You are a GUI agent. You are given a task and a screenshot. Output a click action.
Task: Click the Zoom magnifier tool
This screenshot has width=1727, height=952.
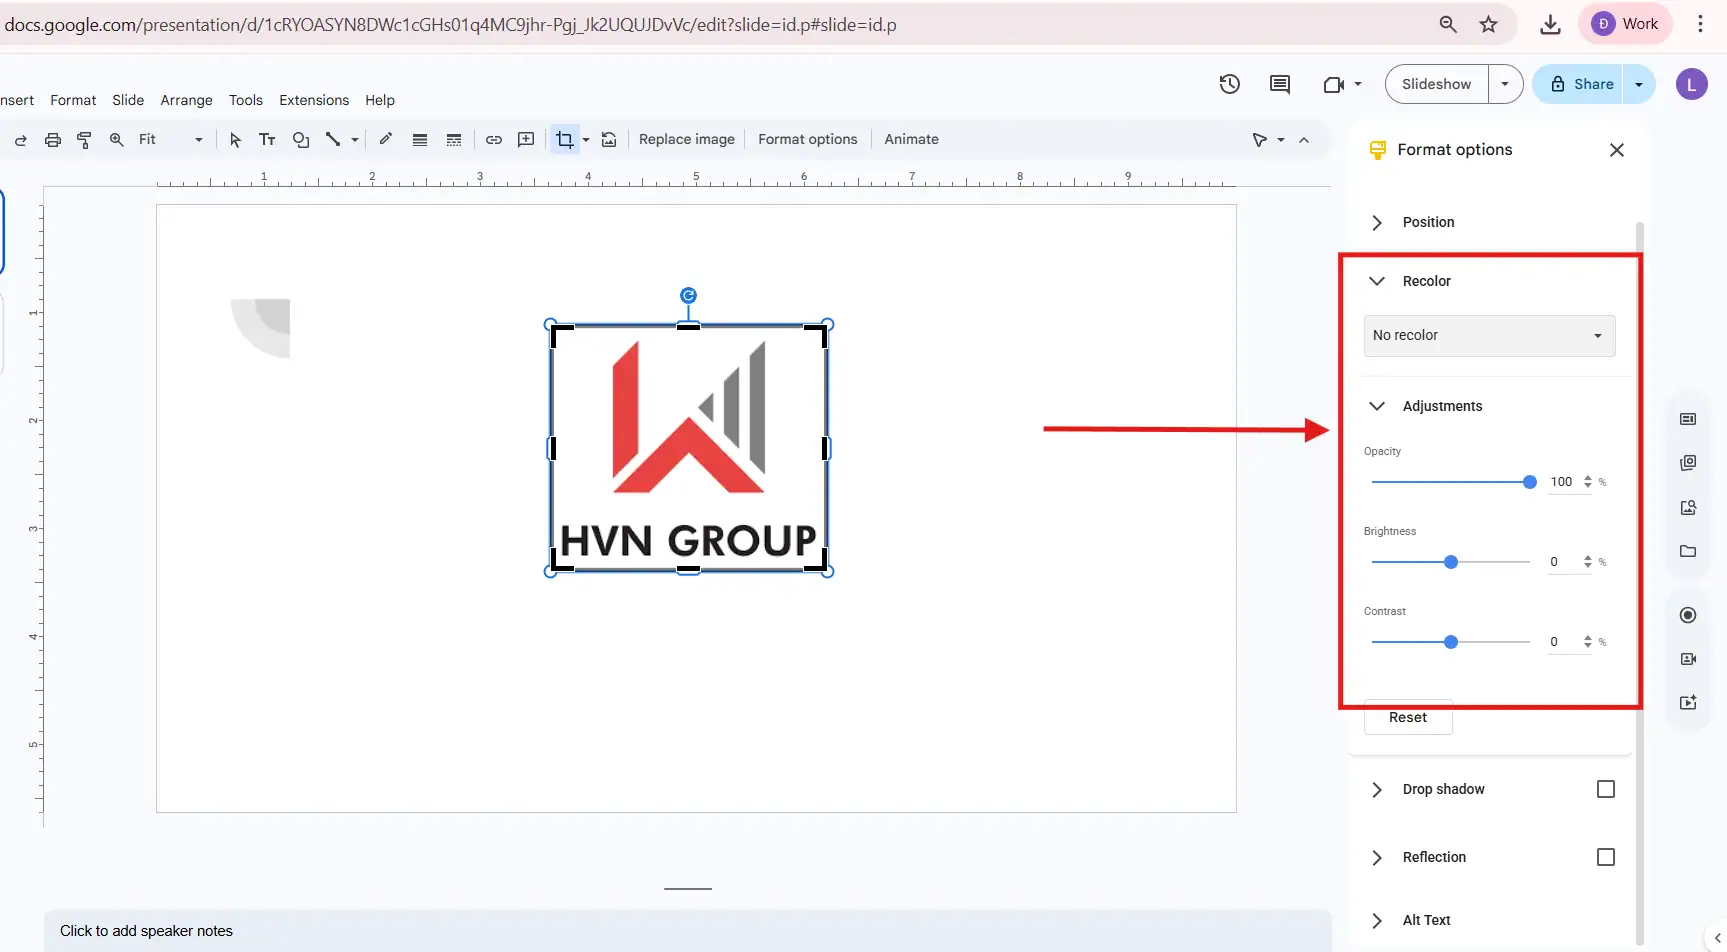tap(117, 140)
